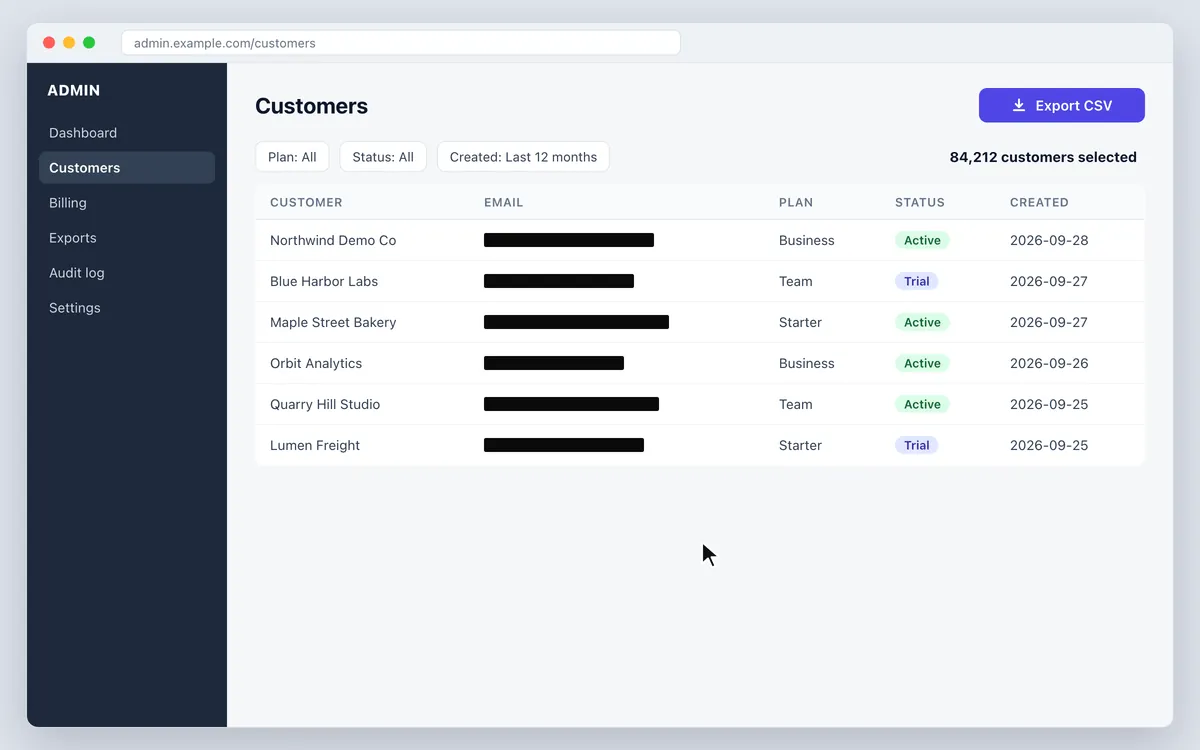Click the Active badge for Northwind Demo Co
Viewport: 1200px width, 750px height.
point(922,240)
